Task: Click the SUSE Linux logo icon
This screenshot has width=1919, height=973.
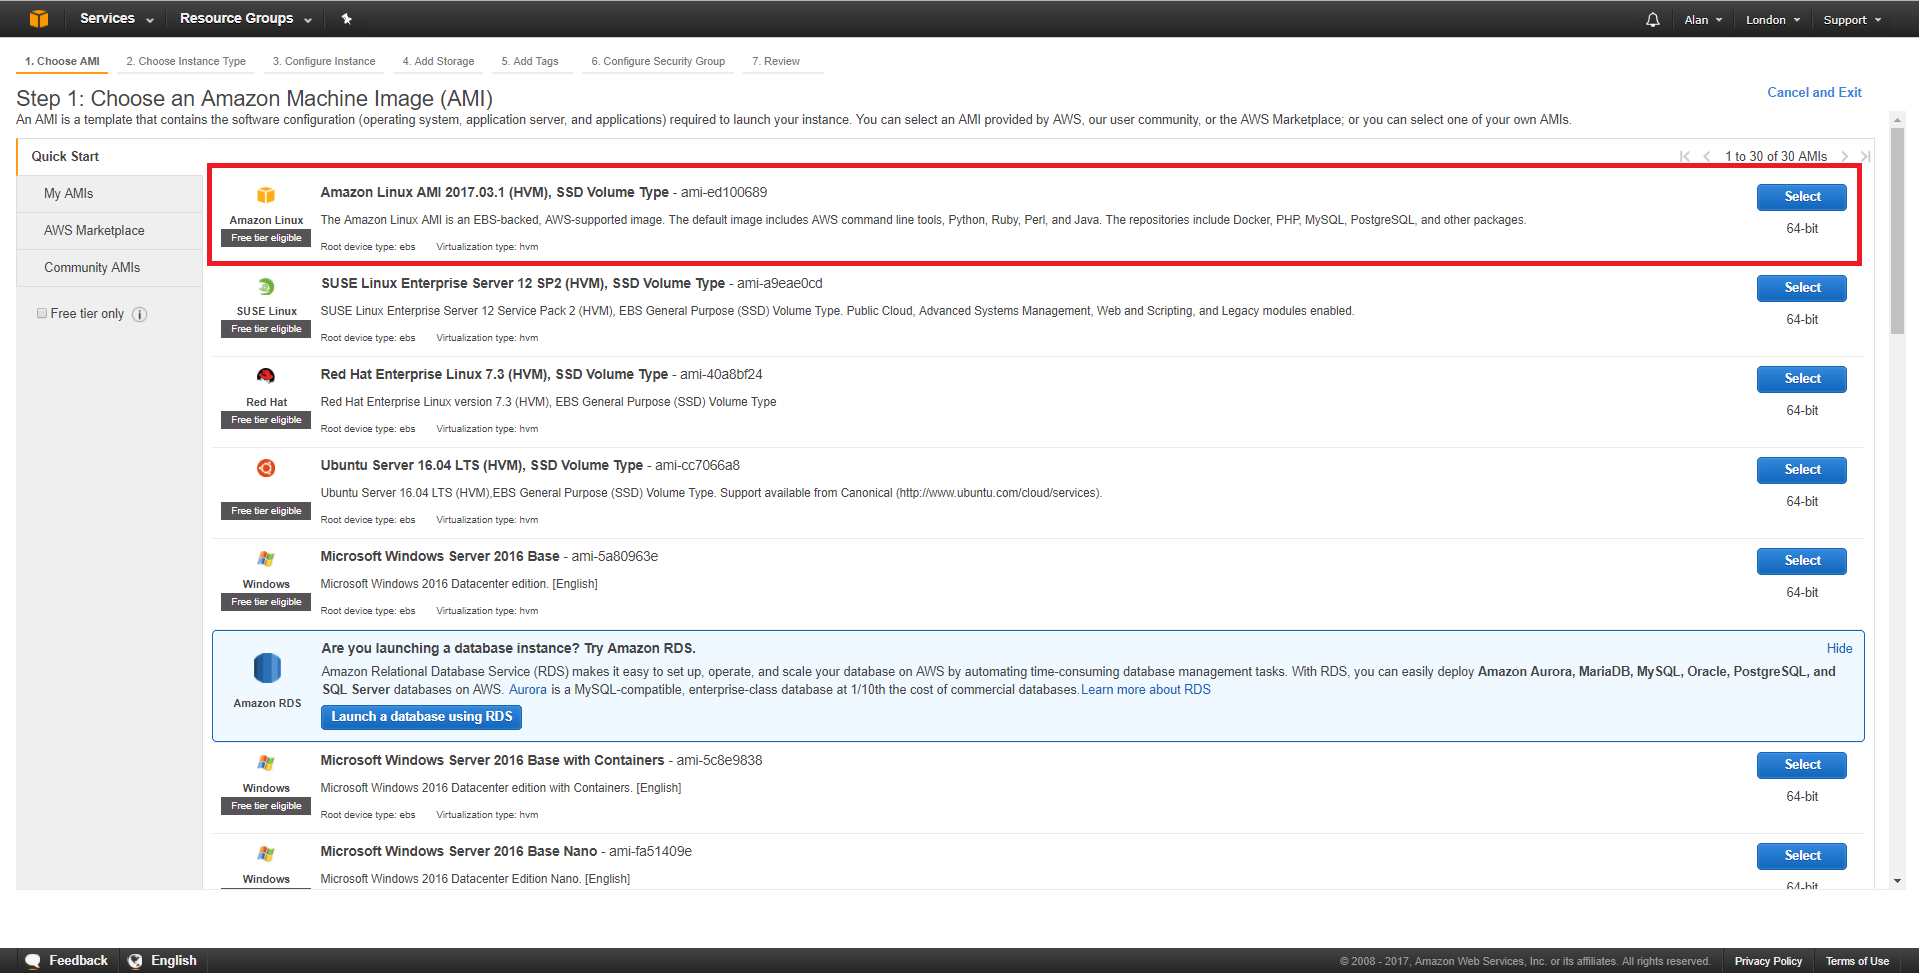Action: (x=266, y=287)
